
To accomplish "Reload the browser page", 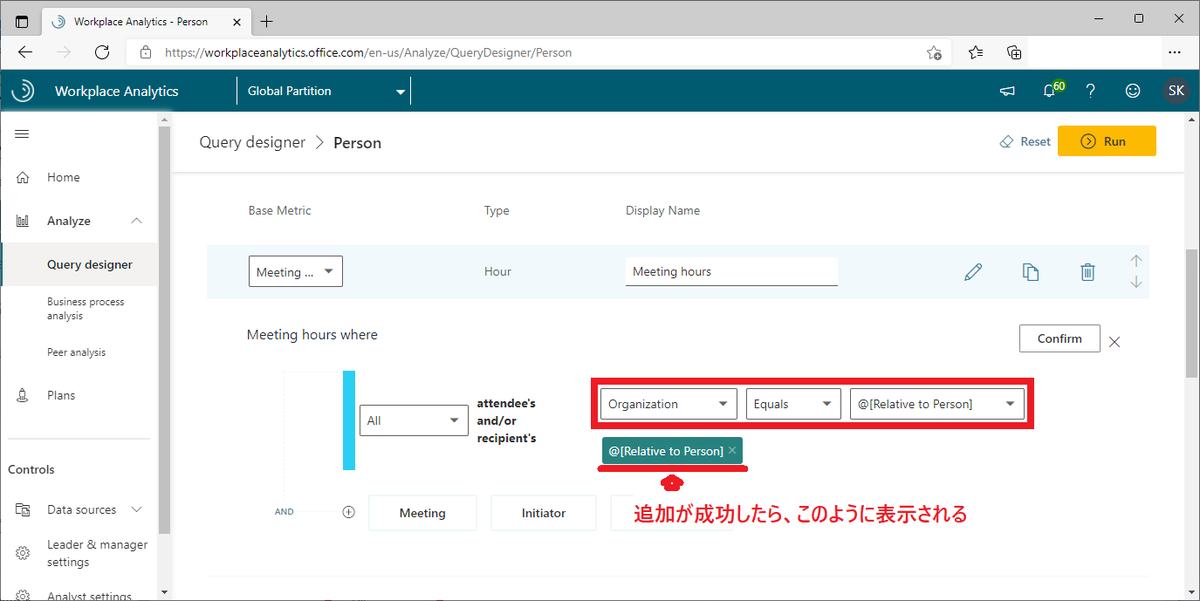I will pos(102,52).
